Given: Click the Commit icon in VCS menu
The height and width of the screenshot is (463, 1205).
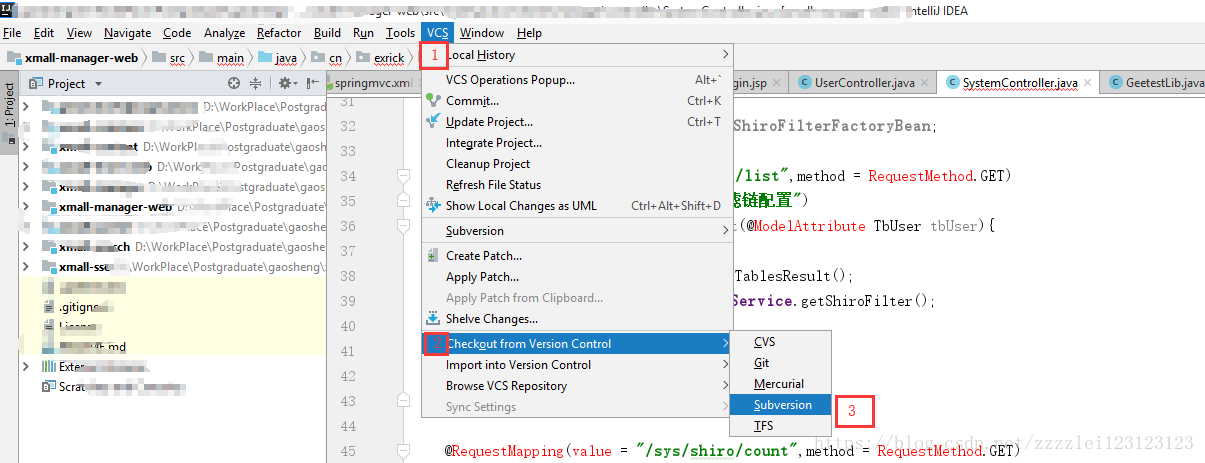Looking at the screenshot, I should click(433, 100).
